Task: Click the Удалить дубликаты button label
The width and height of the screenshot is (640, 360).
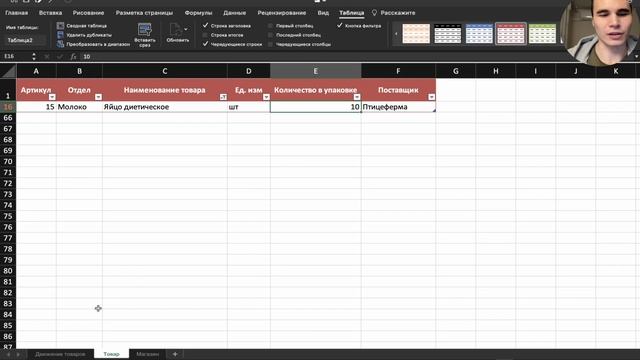Action: (x=89, y=35)
